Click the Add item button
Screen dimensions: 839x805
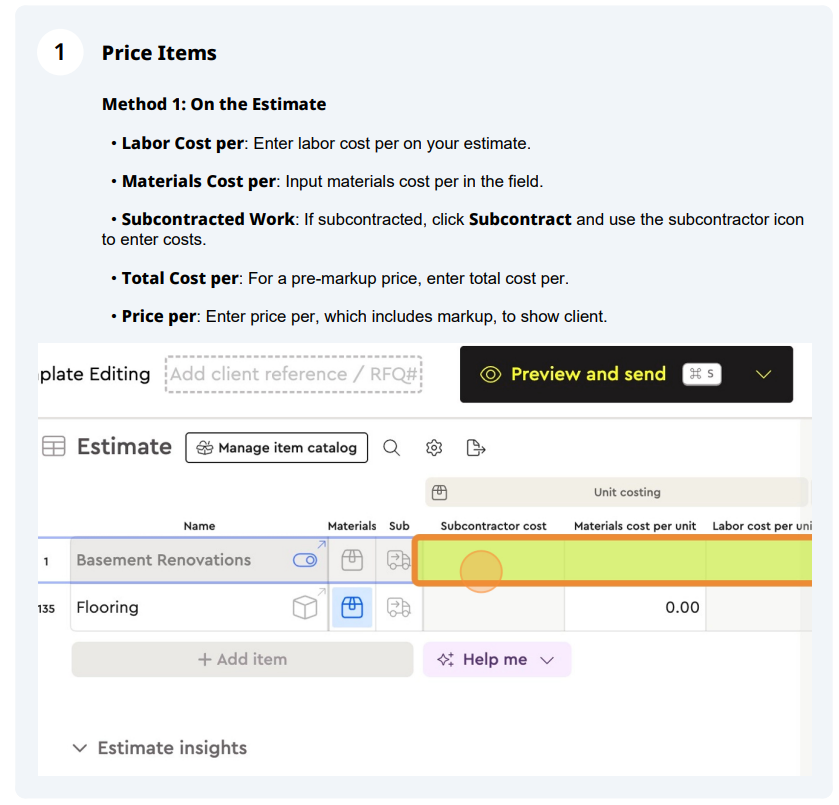242,659
